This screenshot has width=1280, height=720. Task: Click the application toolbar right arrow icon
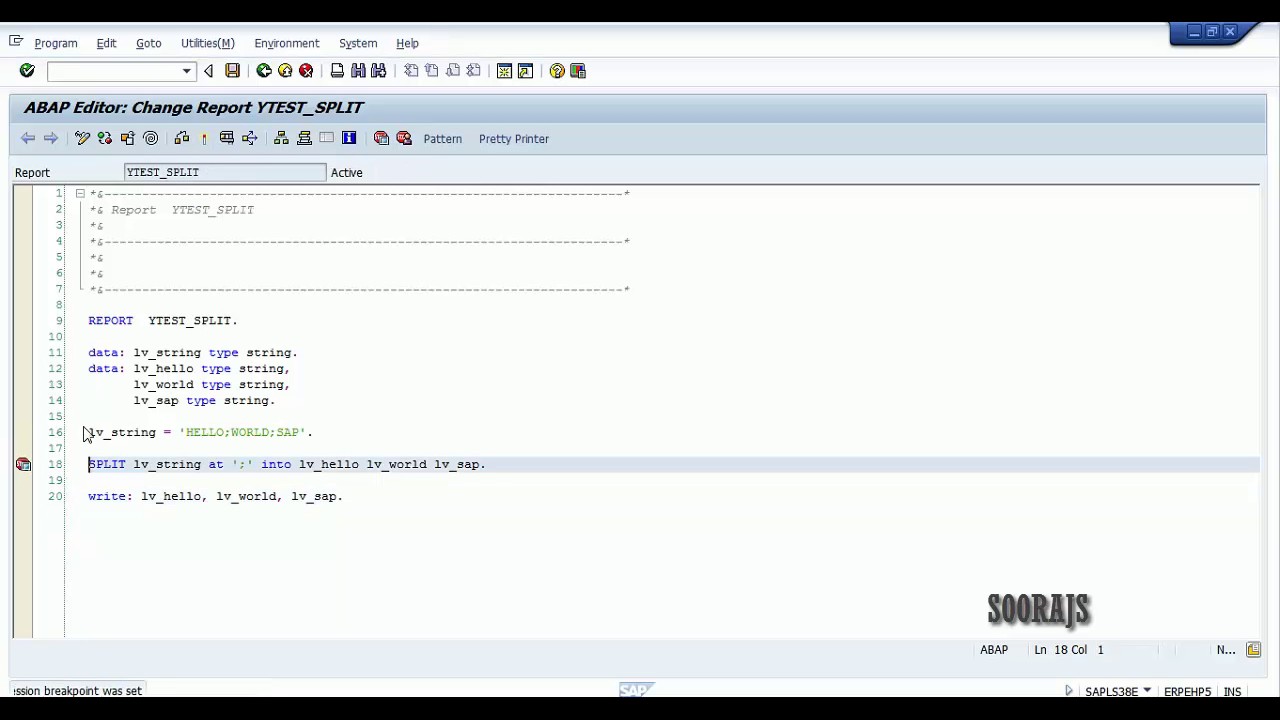(x=50, y=138)
